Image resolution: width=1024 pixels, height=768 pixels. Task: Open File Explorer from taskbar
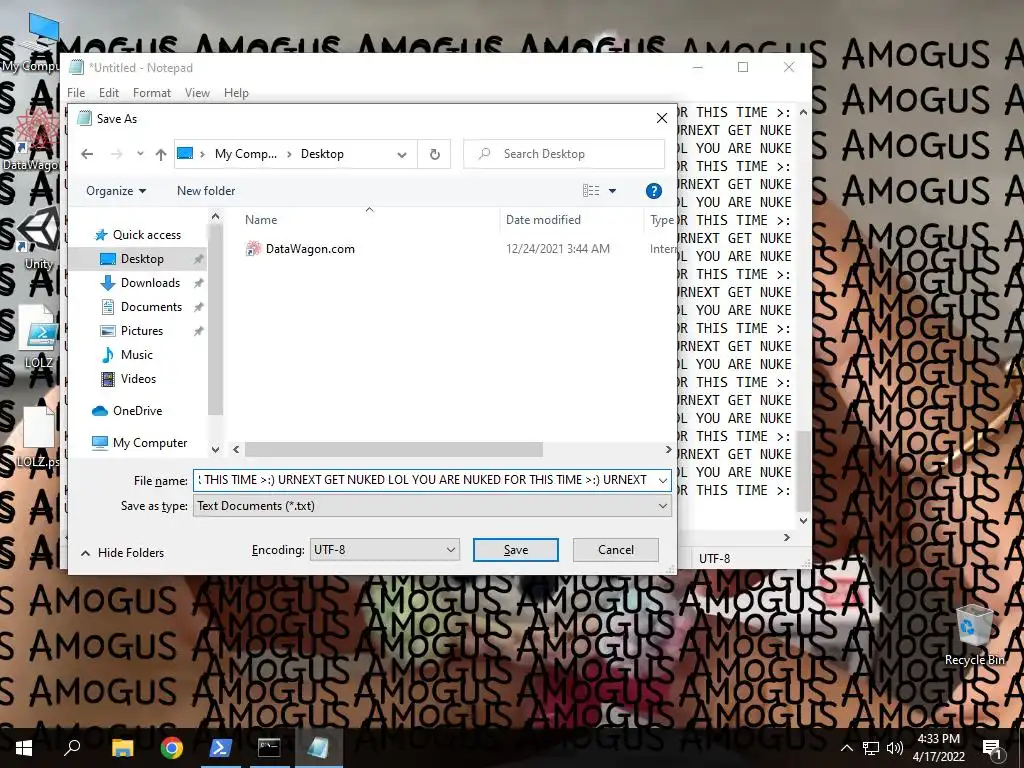122,748
